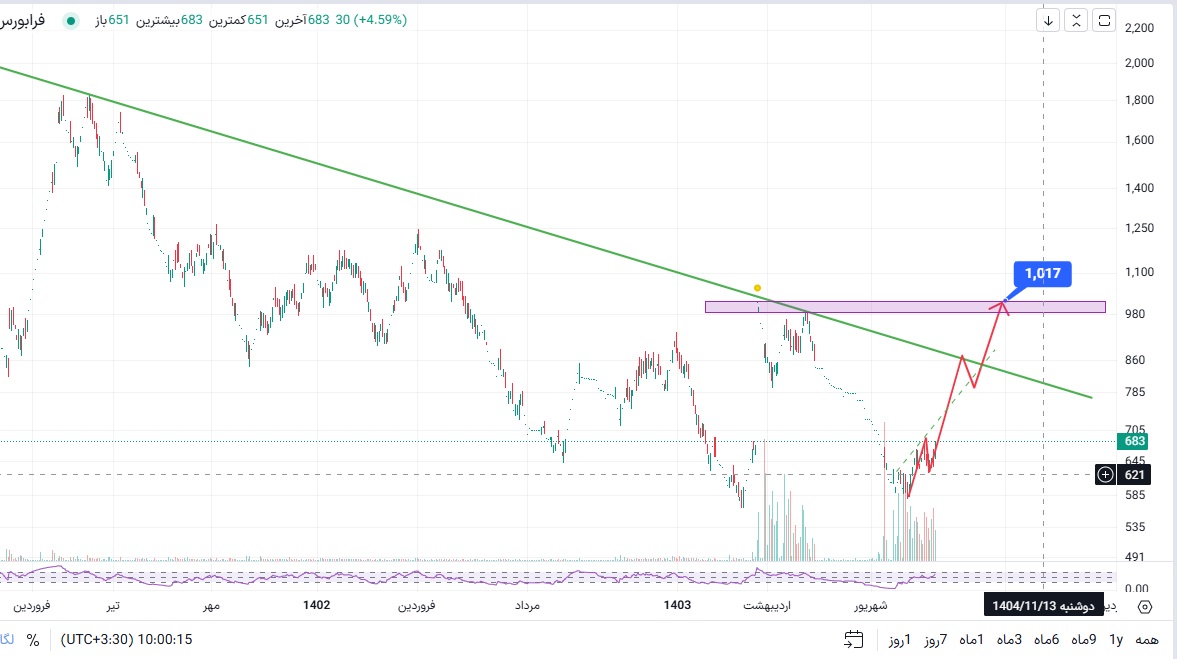
Task: Click the plus icon beside 621 price label
Action: [1105, 475]
